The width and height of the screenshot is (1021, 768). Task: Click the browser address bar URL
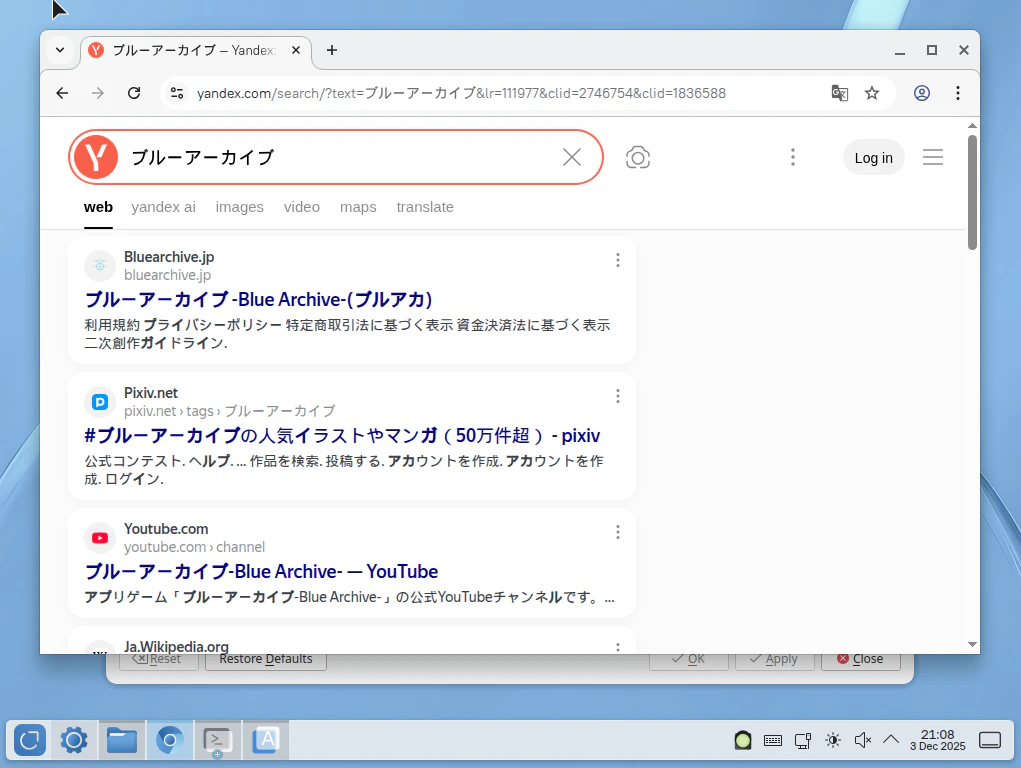point(461,93)
